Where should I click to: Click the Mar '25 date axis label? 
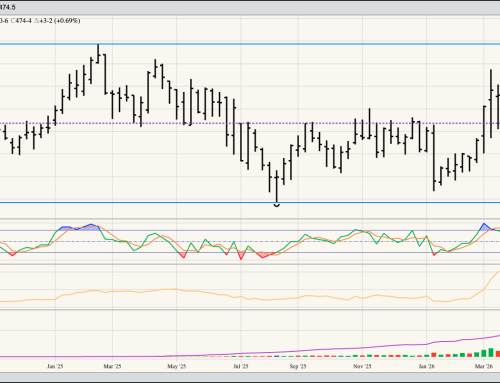pyautogui.click(x=112, y=366)
